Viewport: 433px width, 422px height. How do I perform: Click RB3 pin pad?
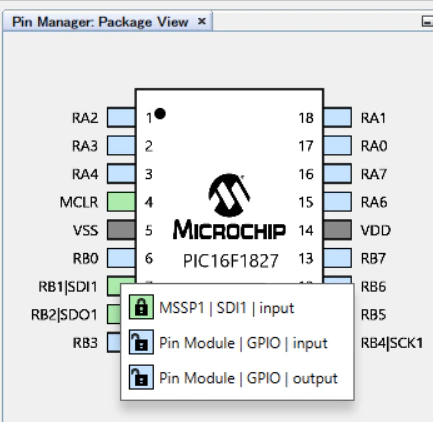coord(114,342)
